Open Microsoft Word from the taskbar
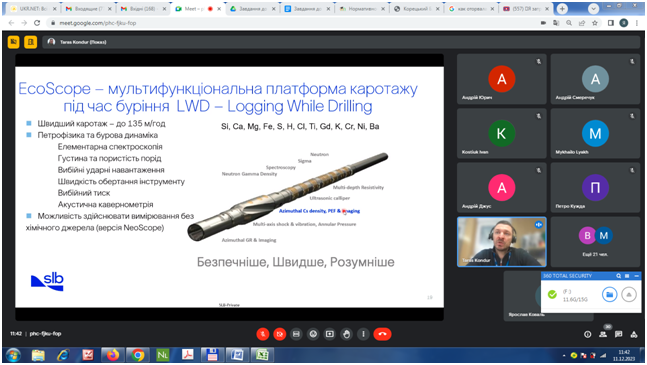The width and height of the screenshot is (647, 365). 237,355
